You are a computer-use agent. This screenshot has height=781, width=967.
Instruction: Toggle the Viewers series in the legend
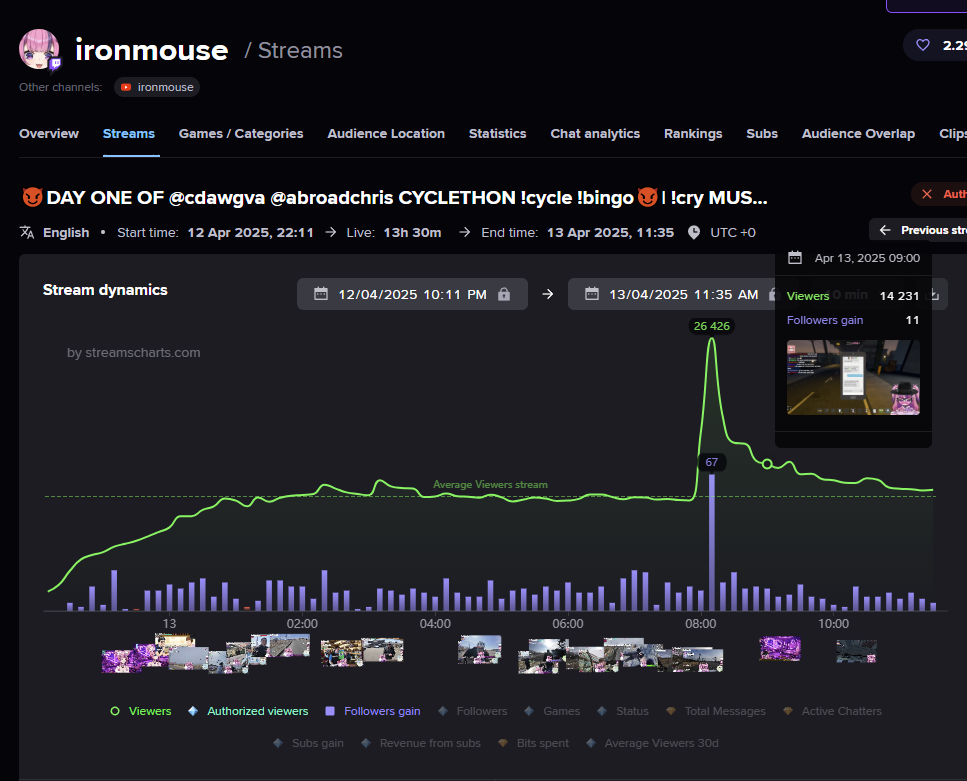141,711
